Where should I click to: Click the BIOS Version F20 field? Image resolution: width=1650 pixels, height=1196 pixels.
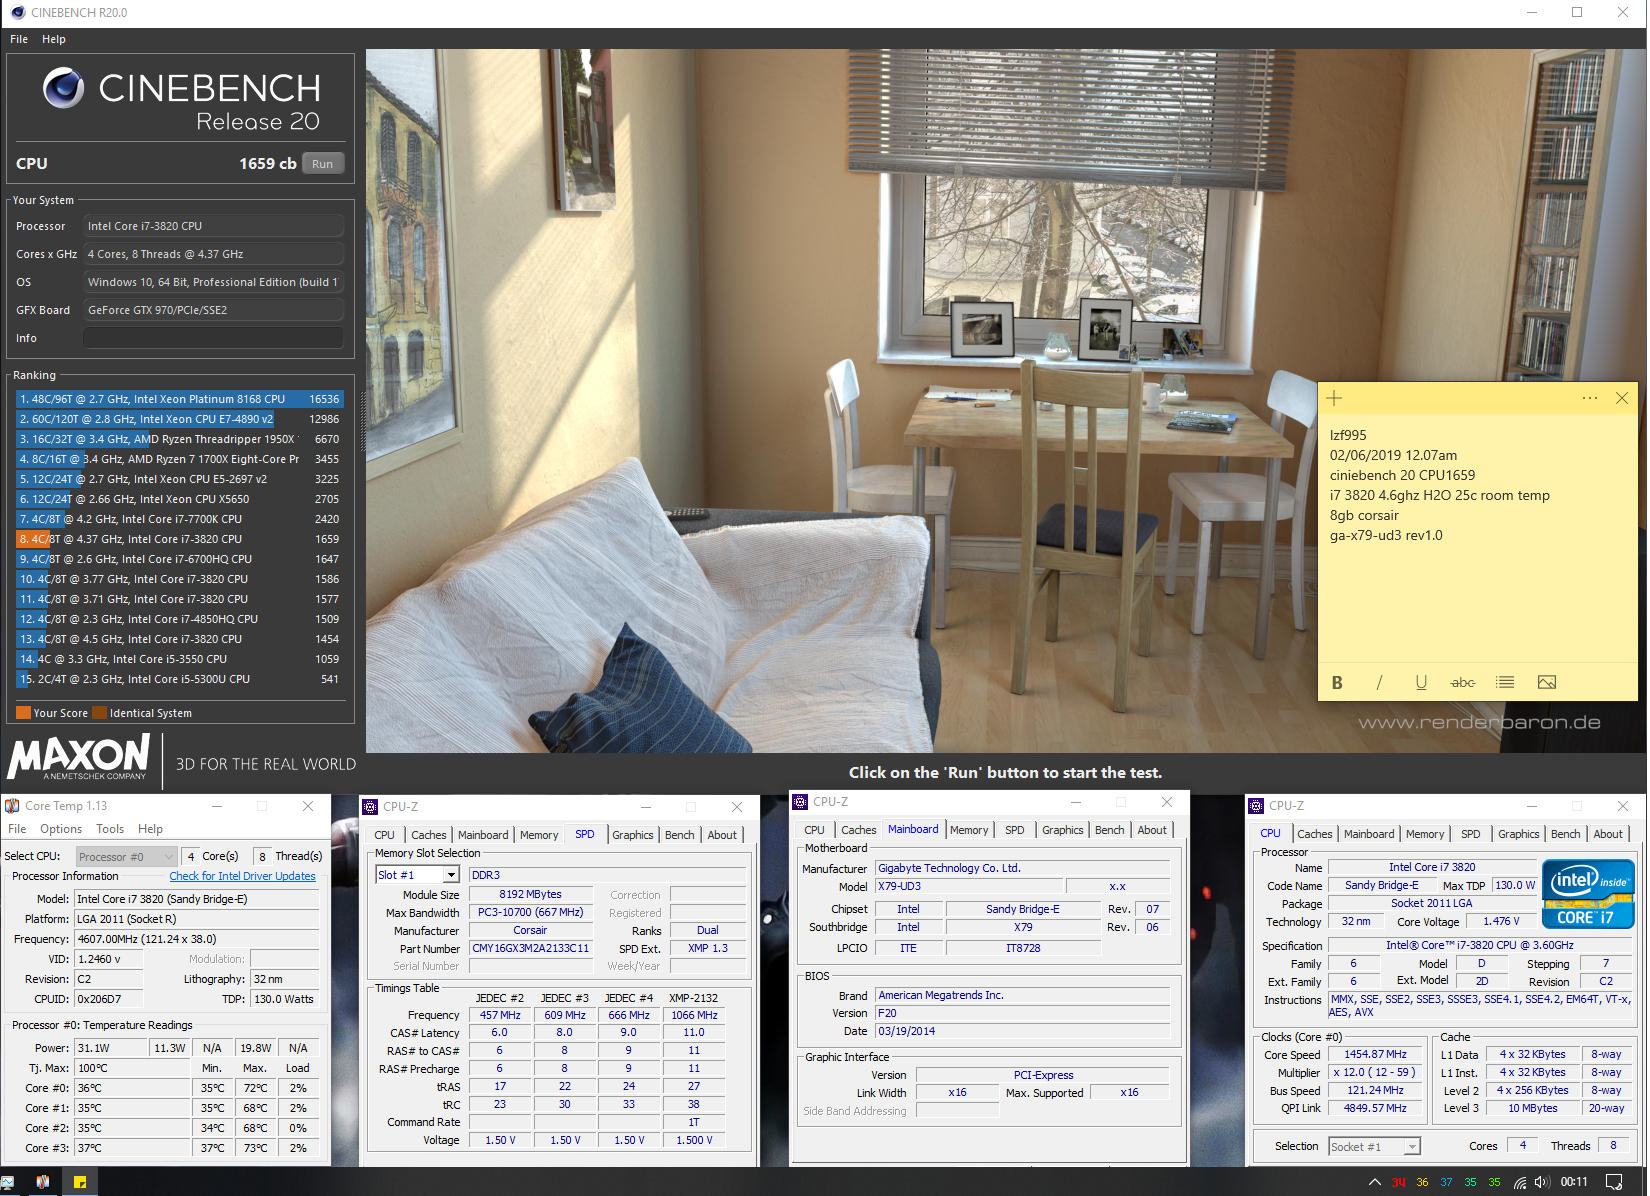click(1022, 1013)
